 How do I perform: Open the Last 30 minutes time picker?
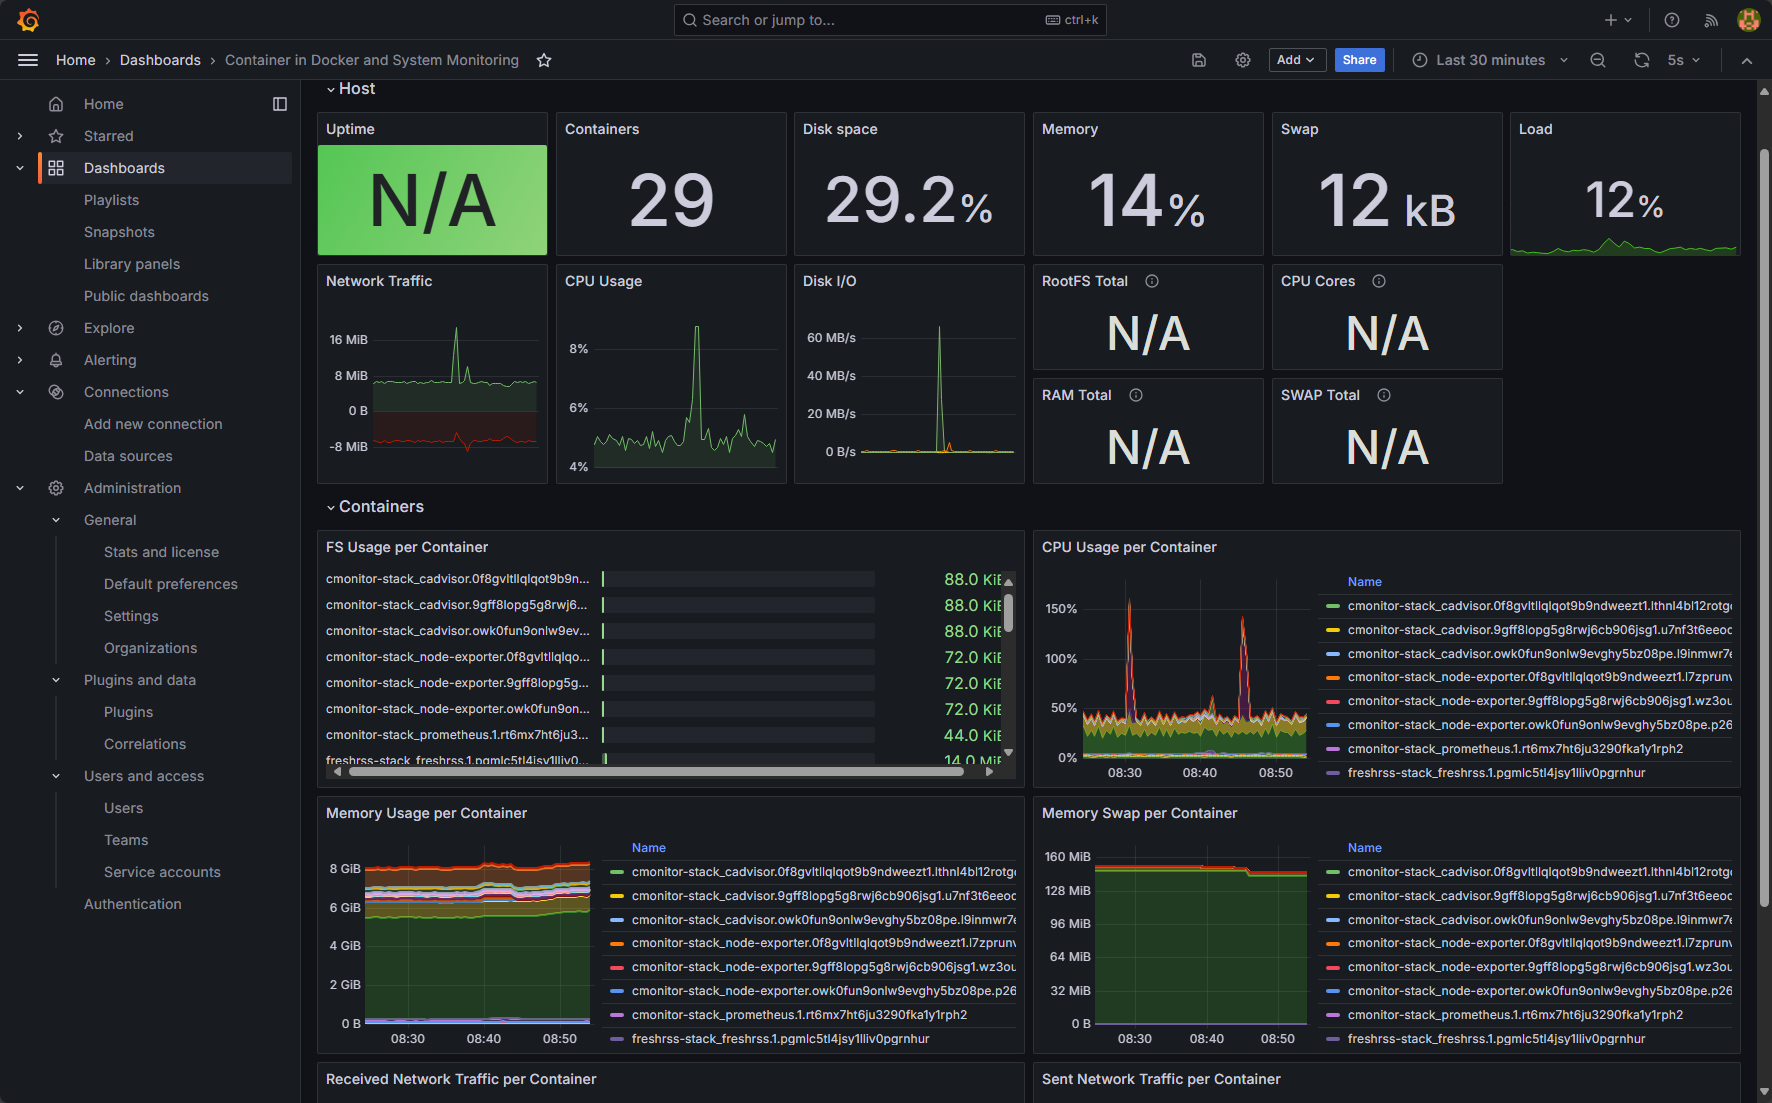[x=1489, y=60]
